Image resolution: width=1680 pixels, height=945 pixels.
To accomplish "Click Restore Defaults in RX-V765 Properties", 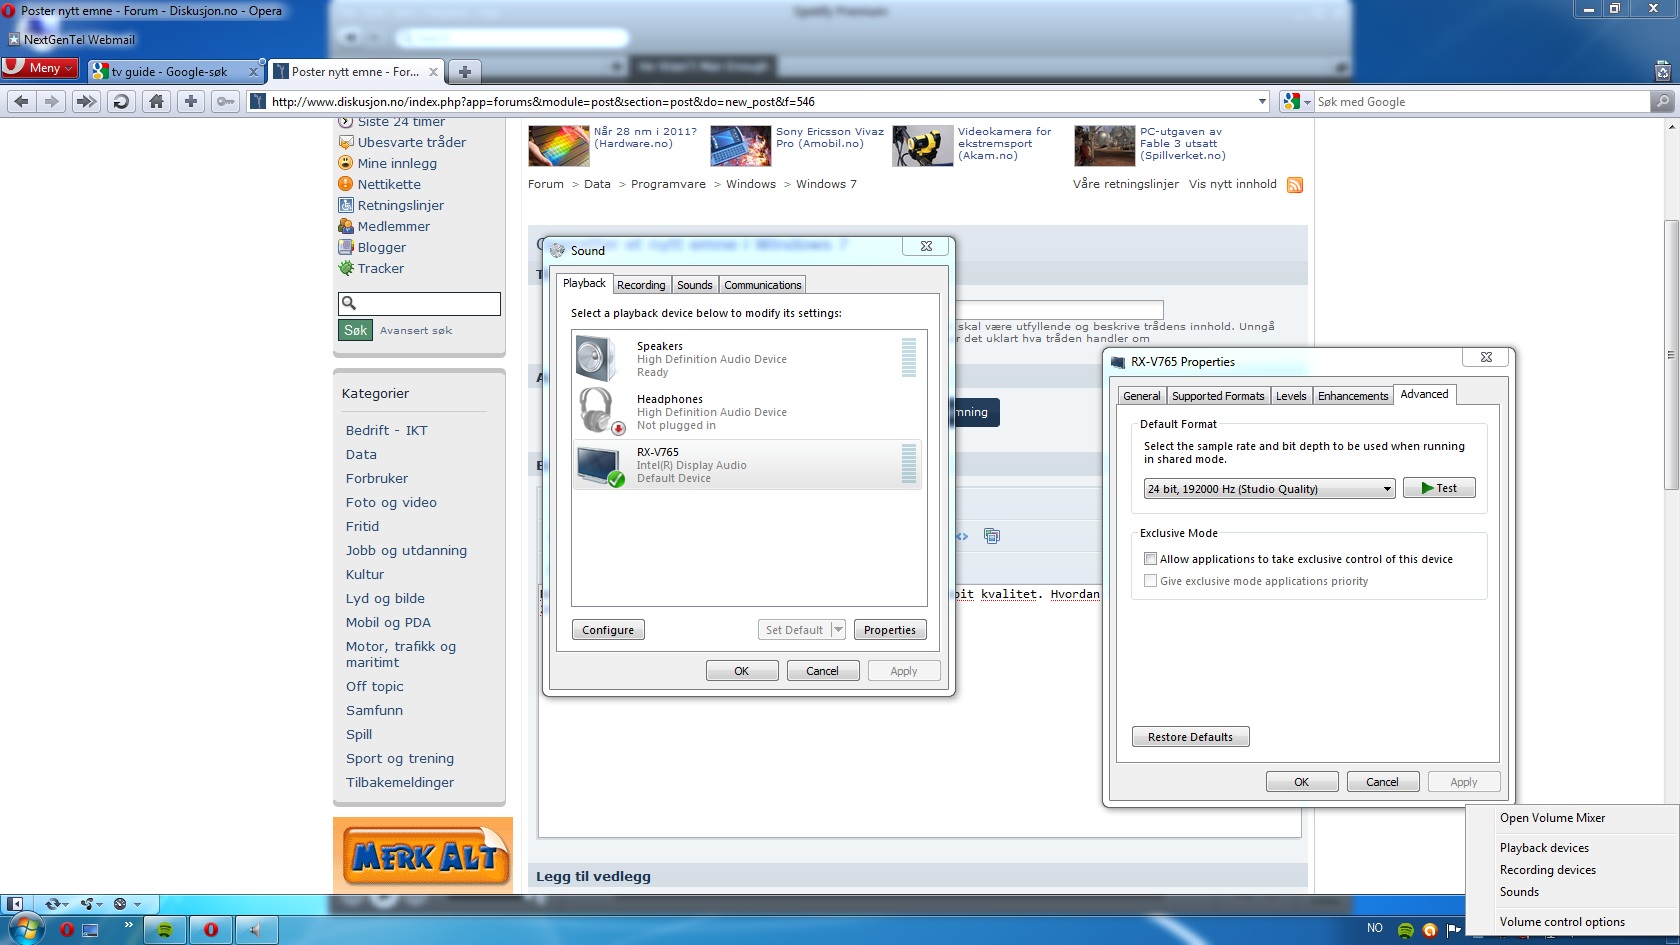I will 1190,737.
